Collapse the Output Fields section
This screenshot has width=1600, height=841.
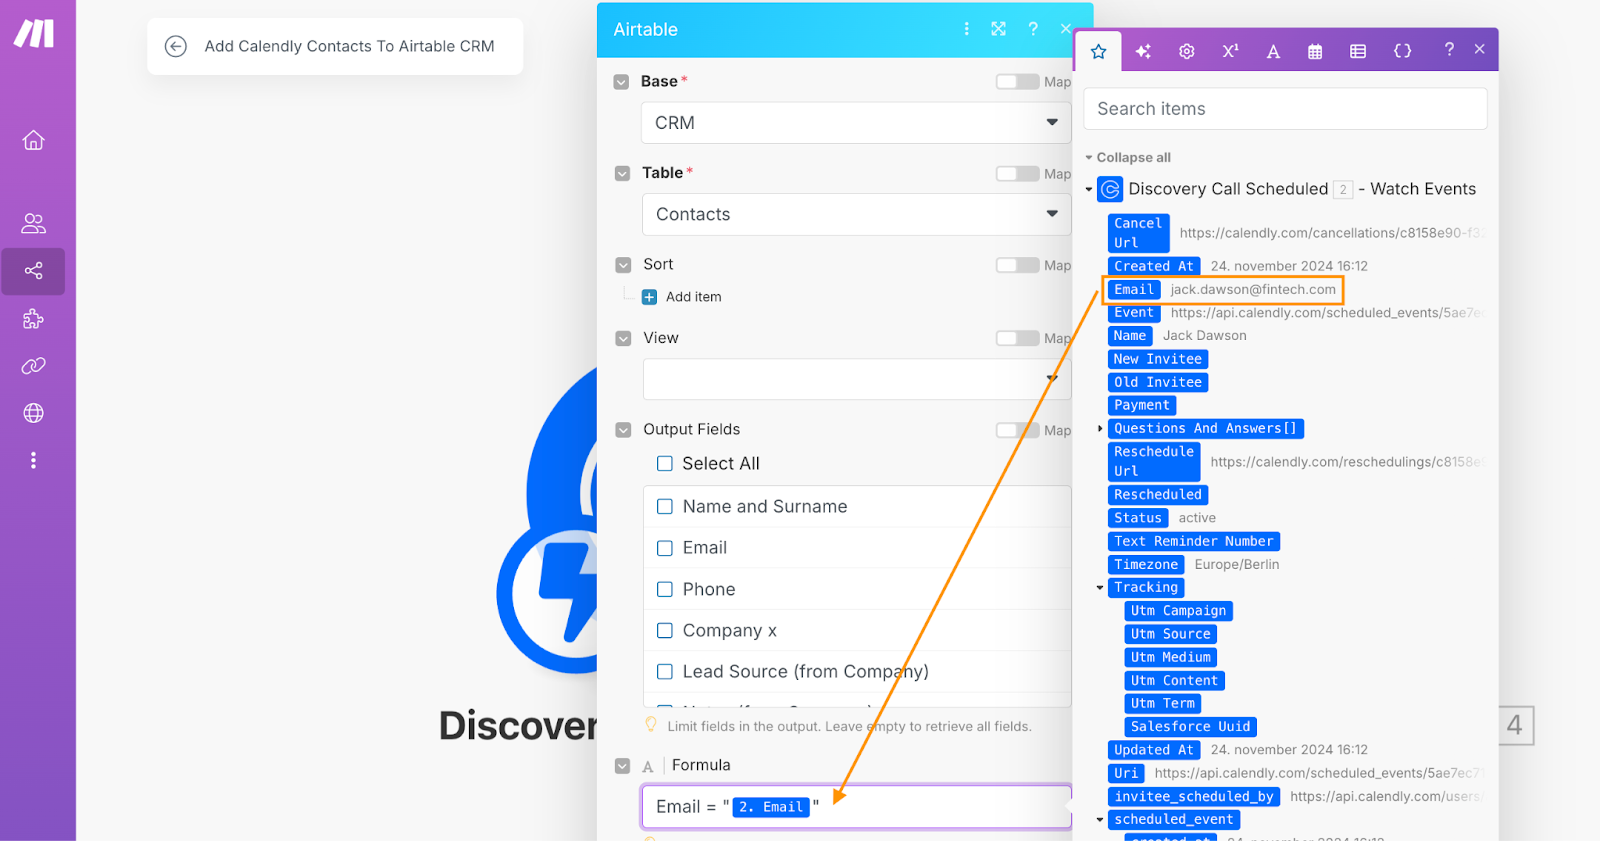click(623, 430)
